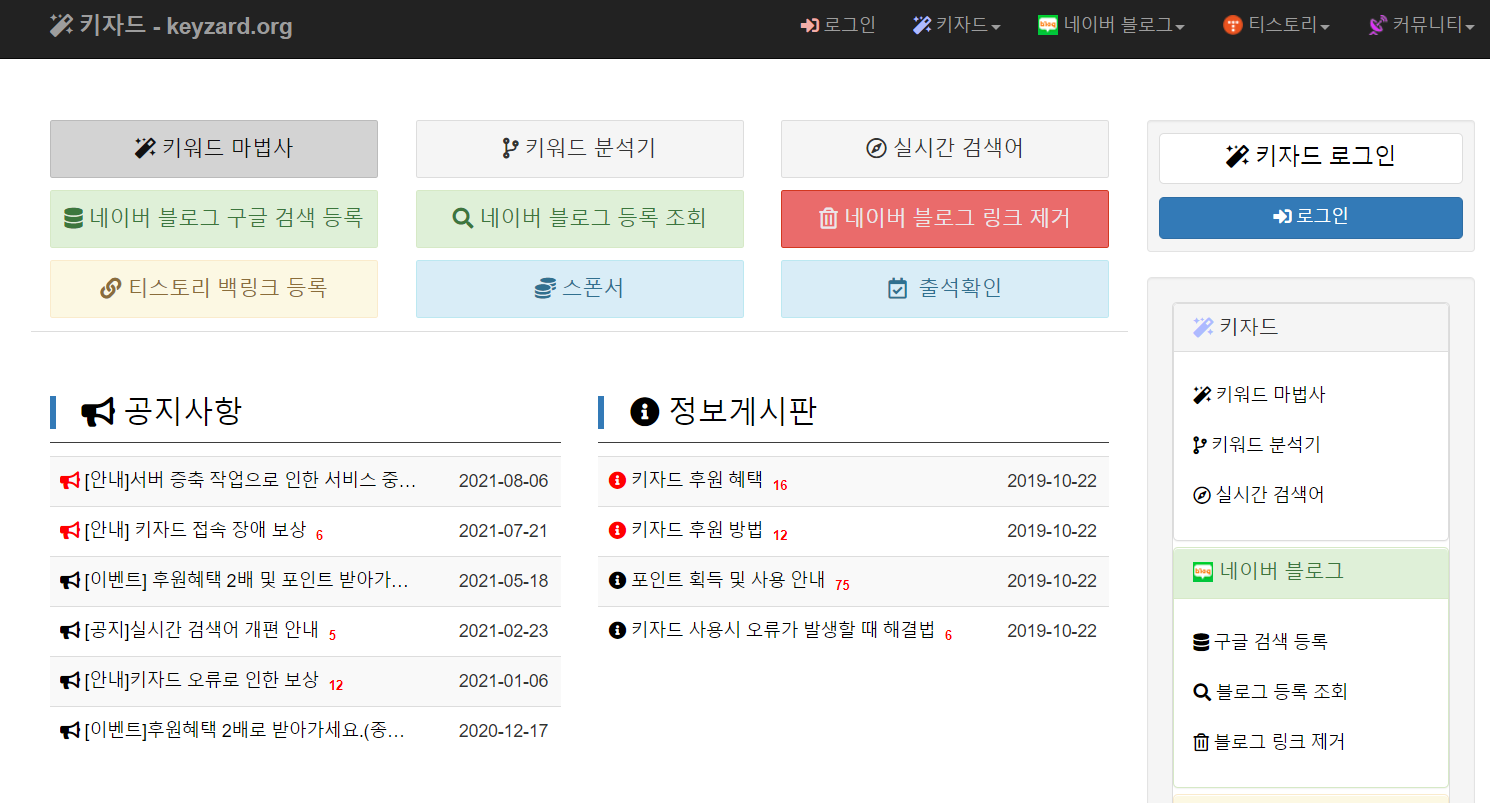Click the megaphone icon beside 공지사항 heading

click(98, 412)
